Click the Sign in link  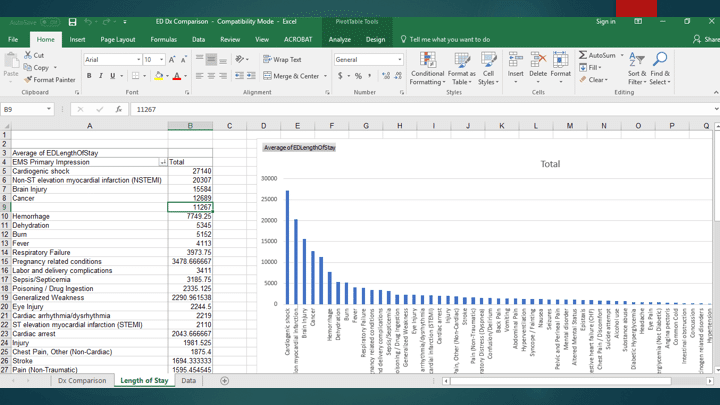coord(605,21)
